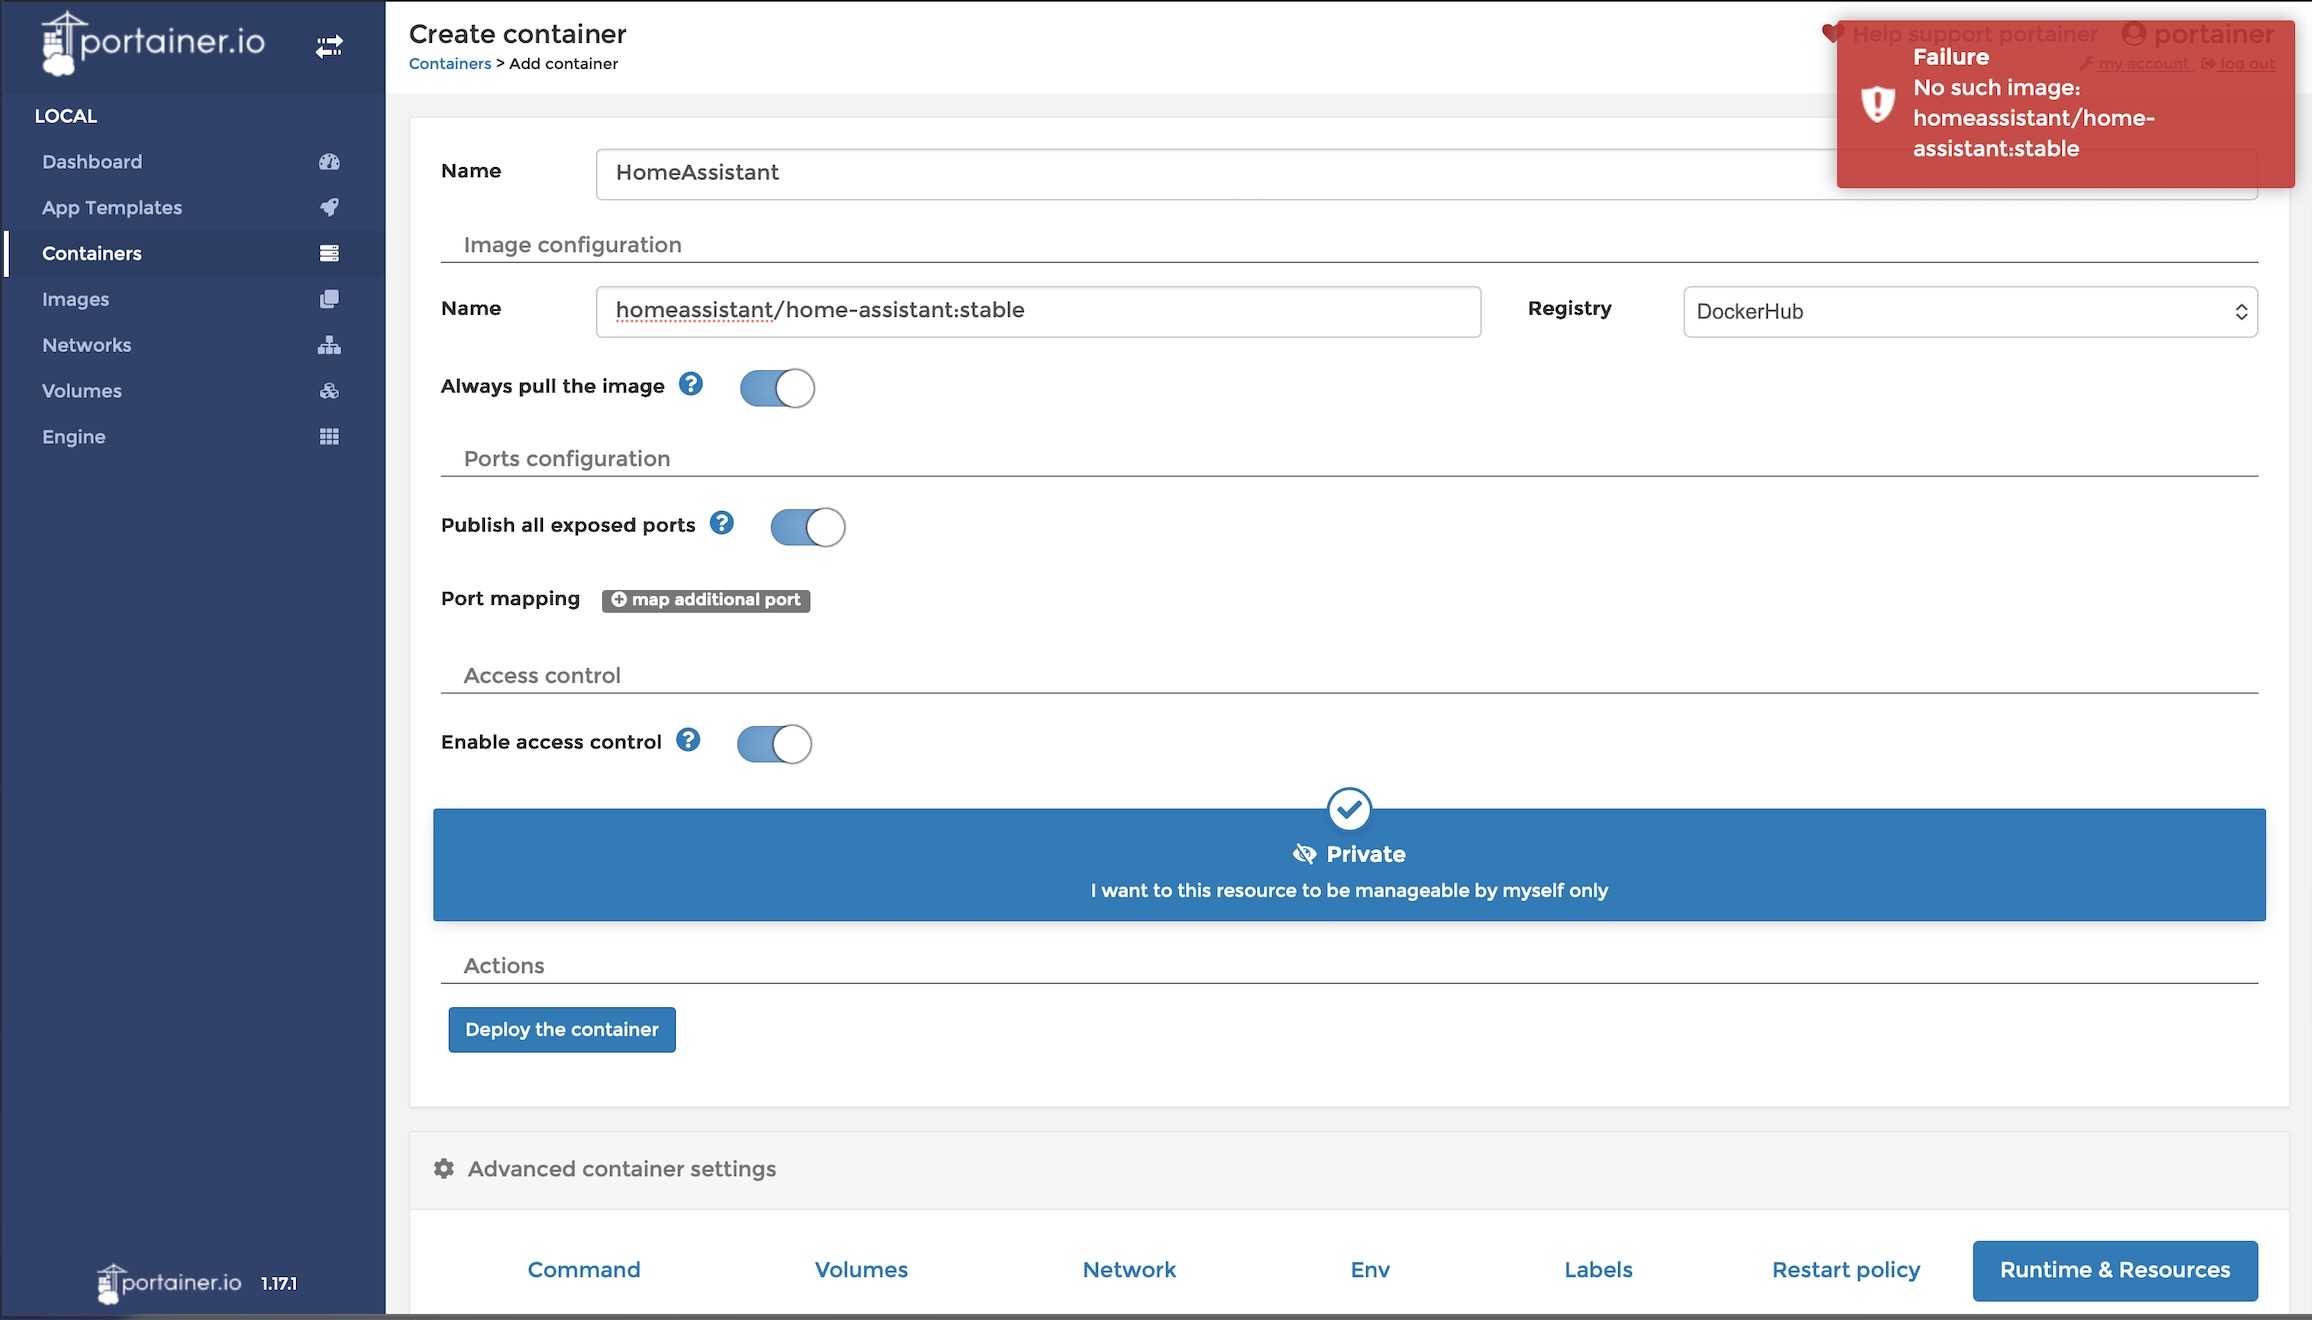Select the Private access option box
Screen dimensions: 2312x1320
[x=1349, y=865]
